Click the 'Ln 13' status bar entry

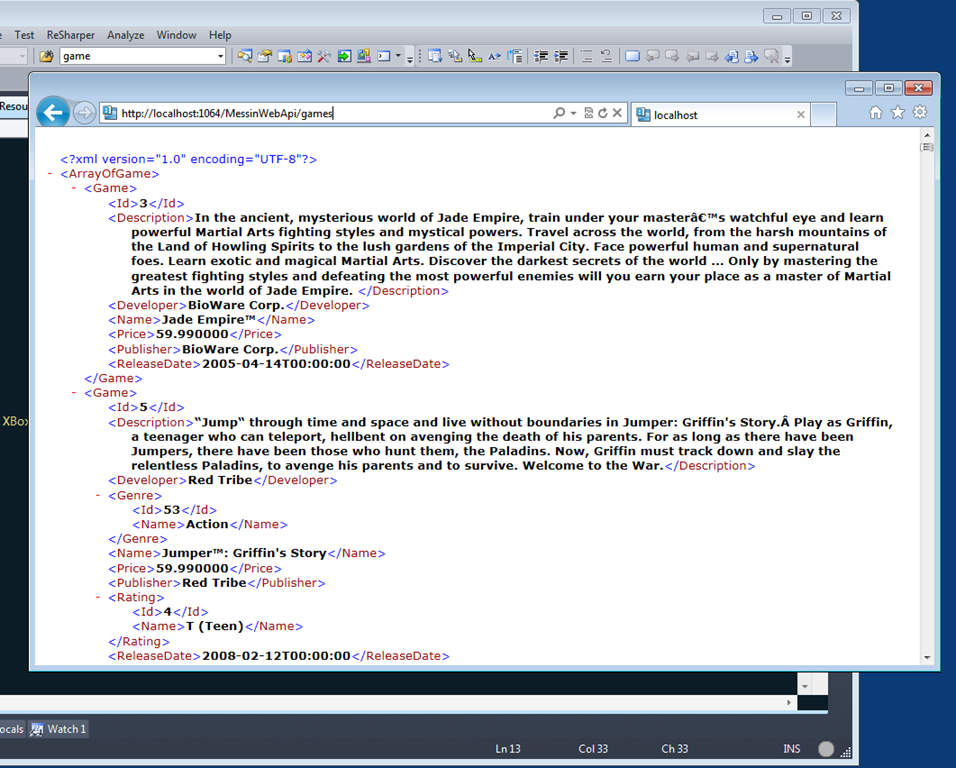coord(508,748)
